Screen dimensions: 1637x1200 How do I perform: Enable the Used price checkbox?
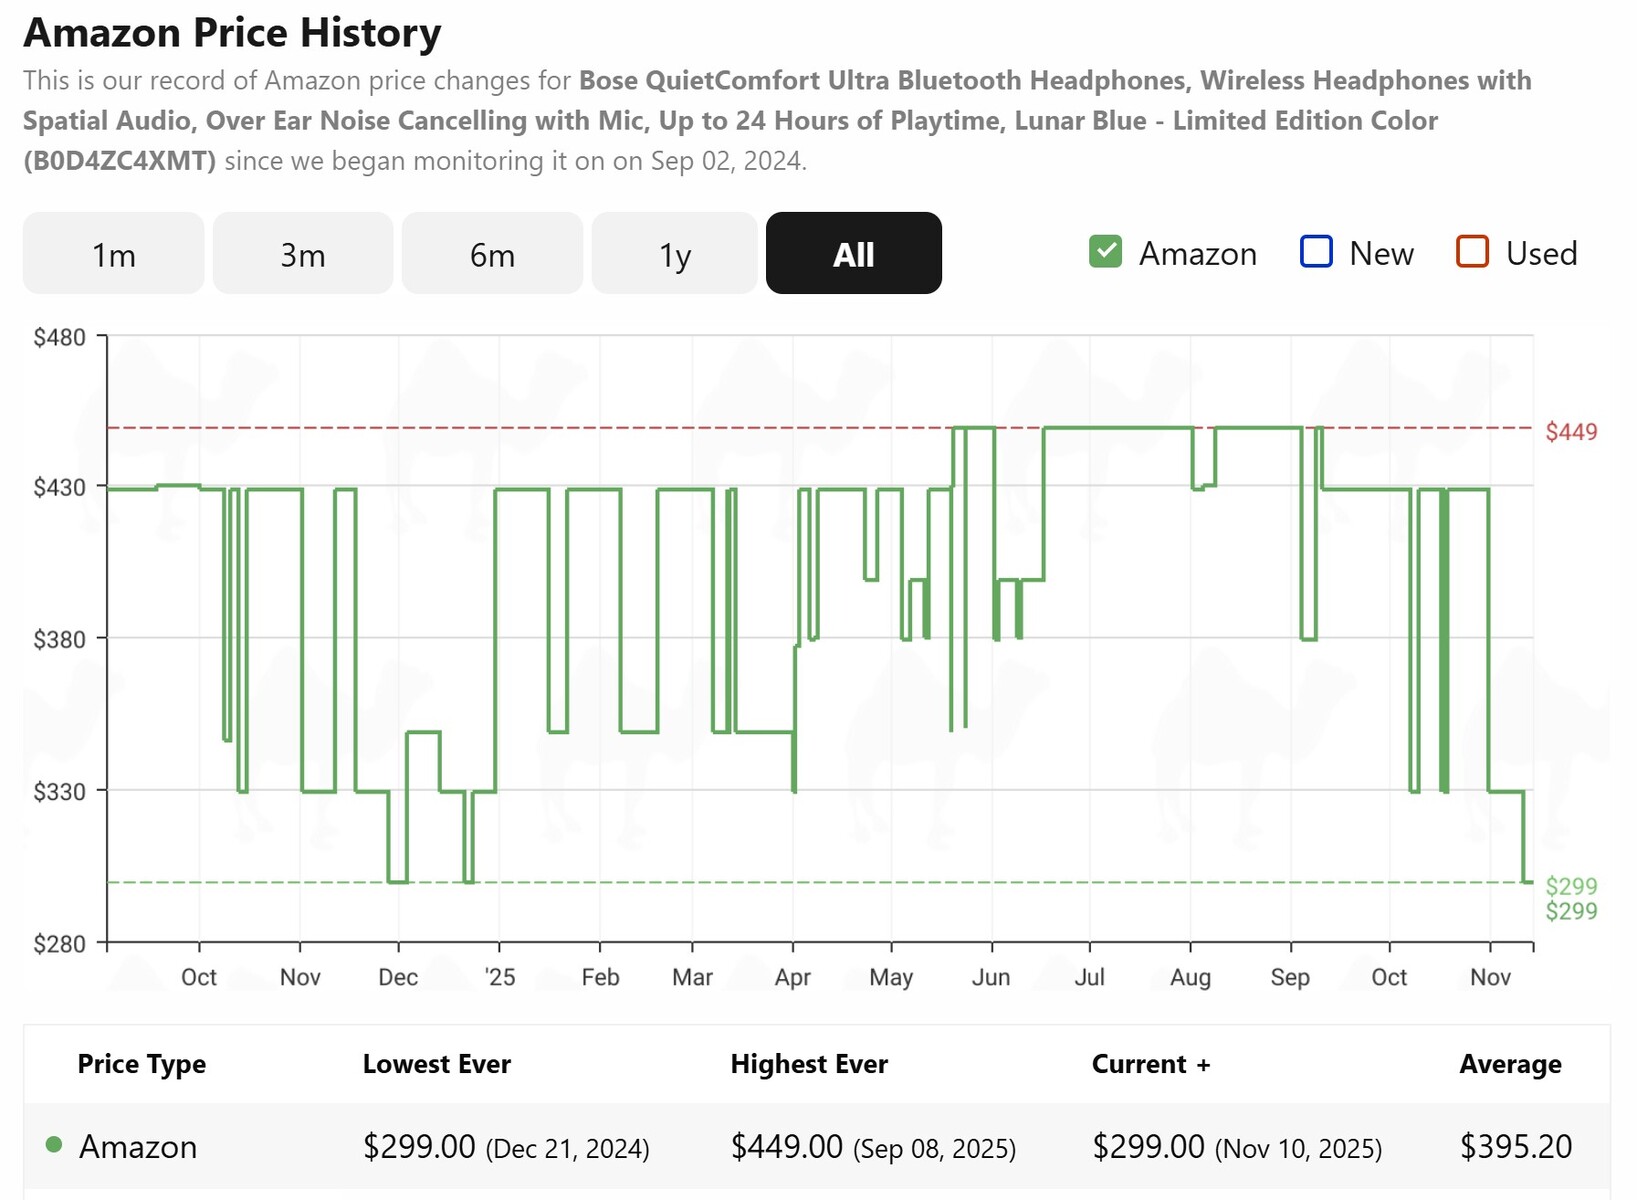(x=1472, y=252)
